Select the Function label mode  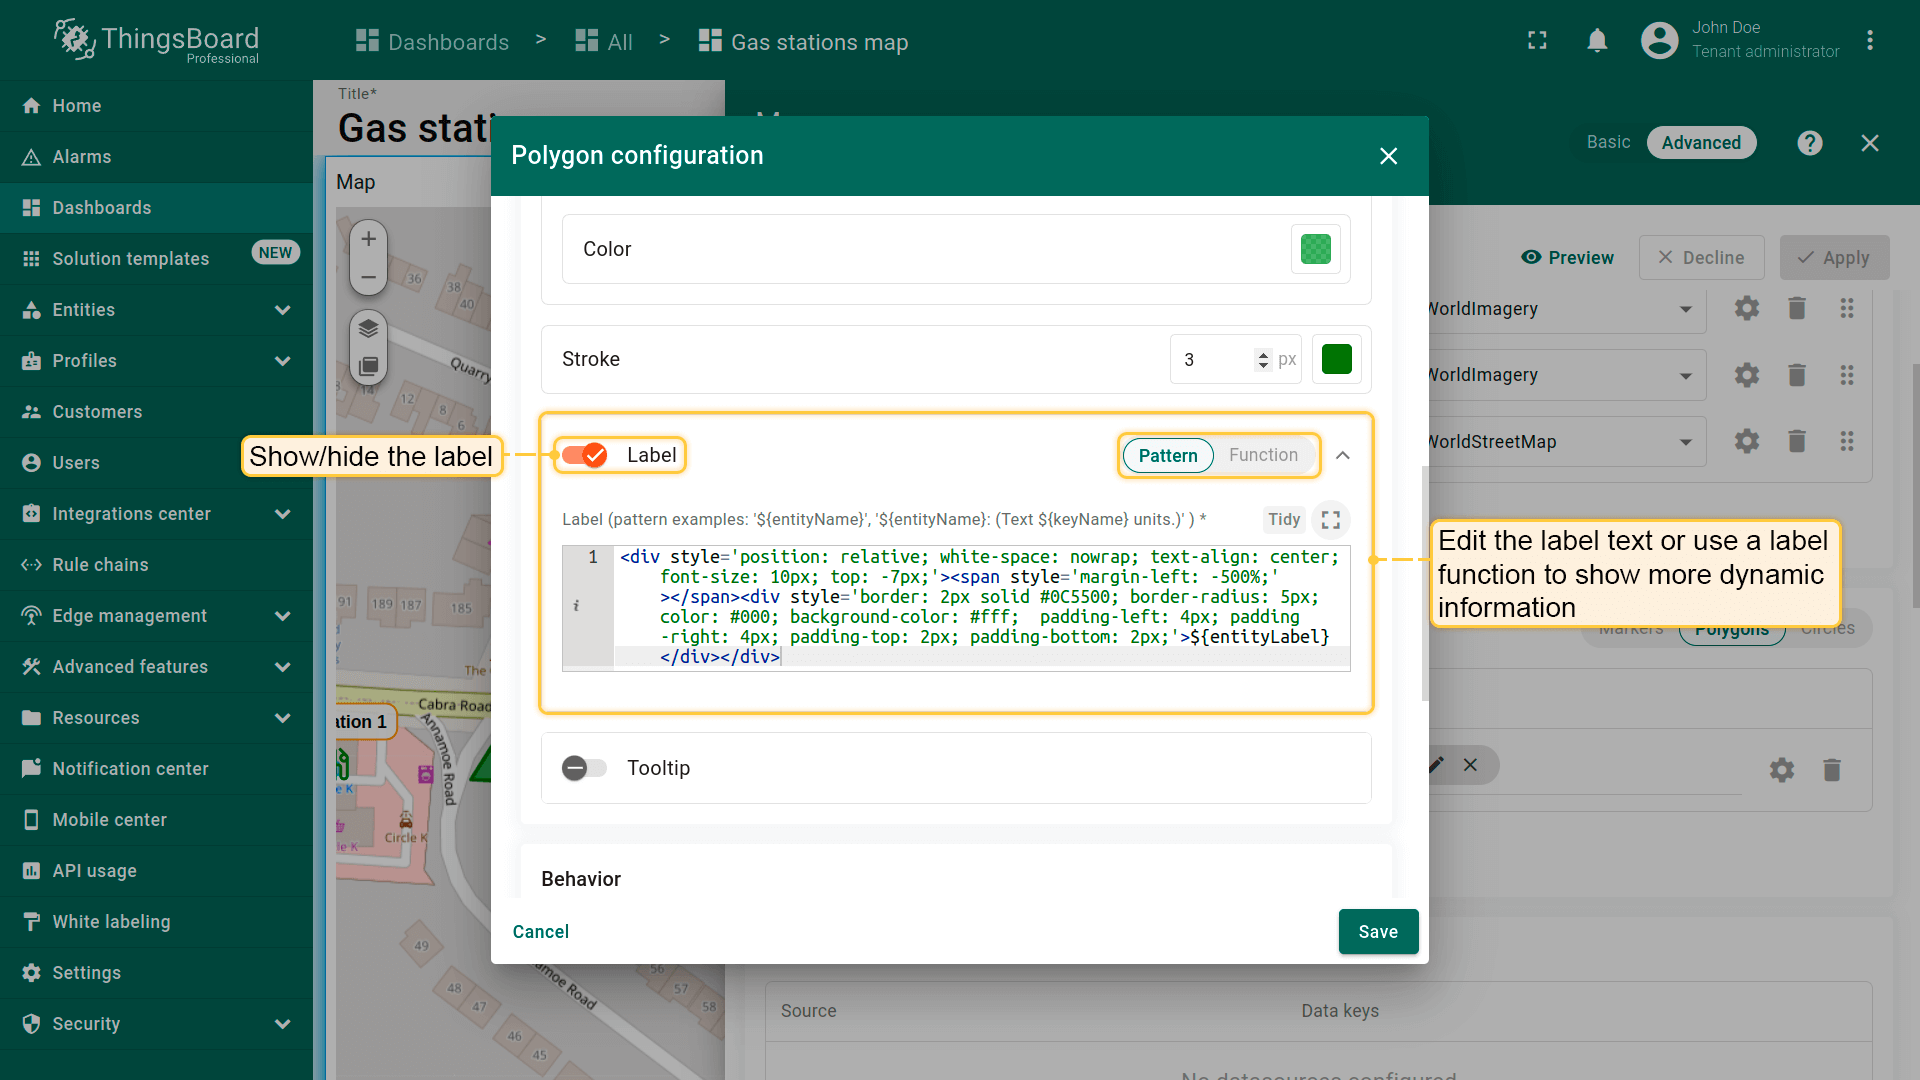1263,455
